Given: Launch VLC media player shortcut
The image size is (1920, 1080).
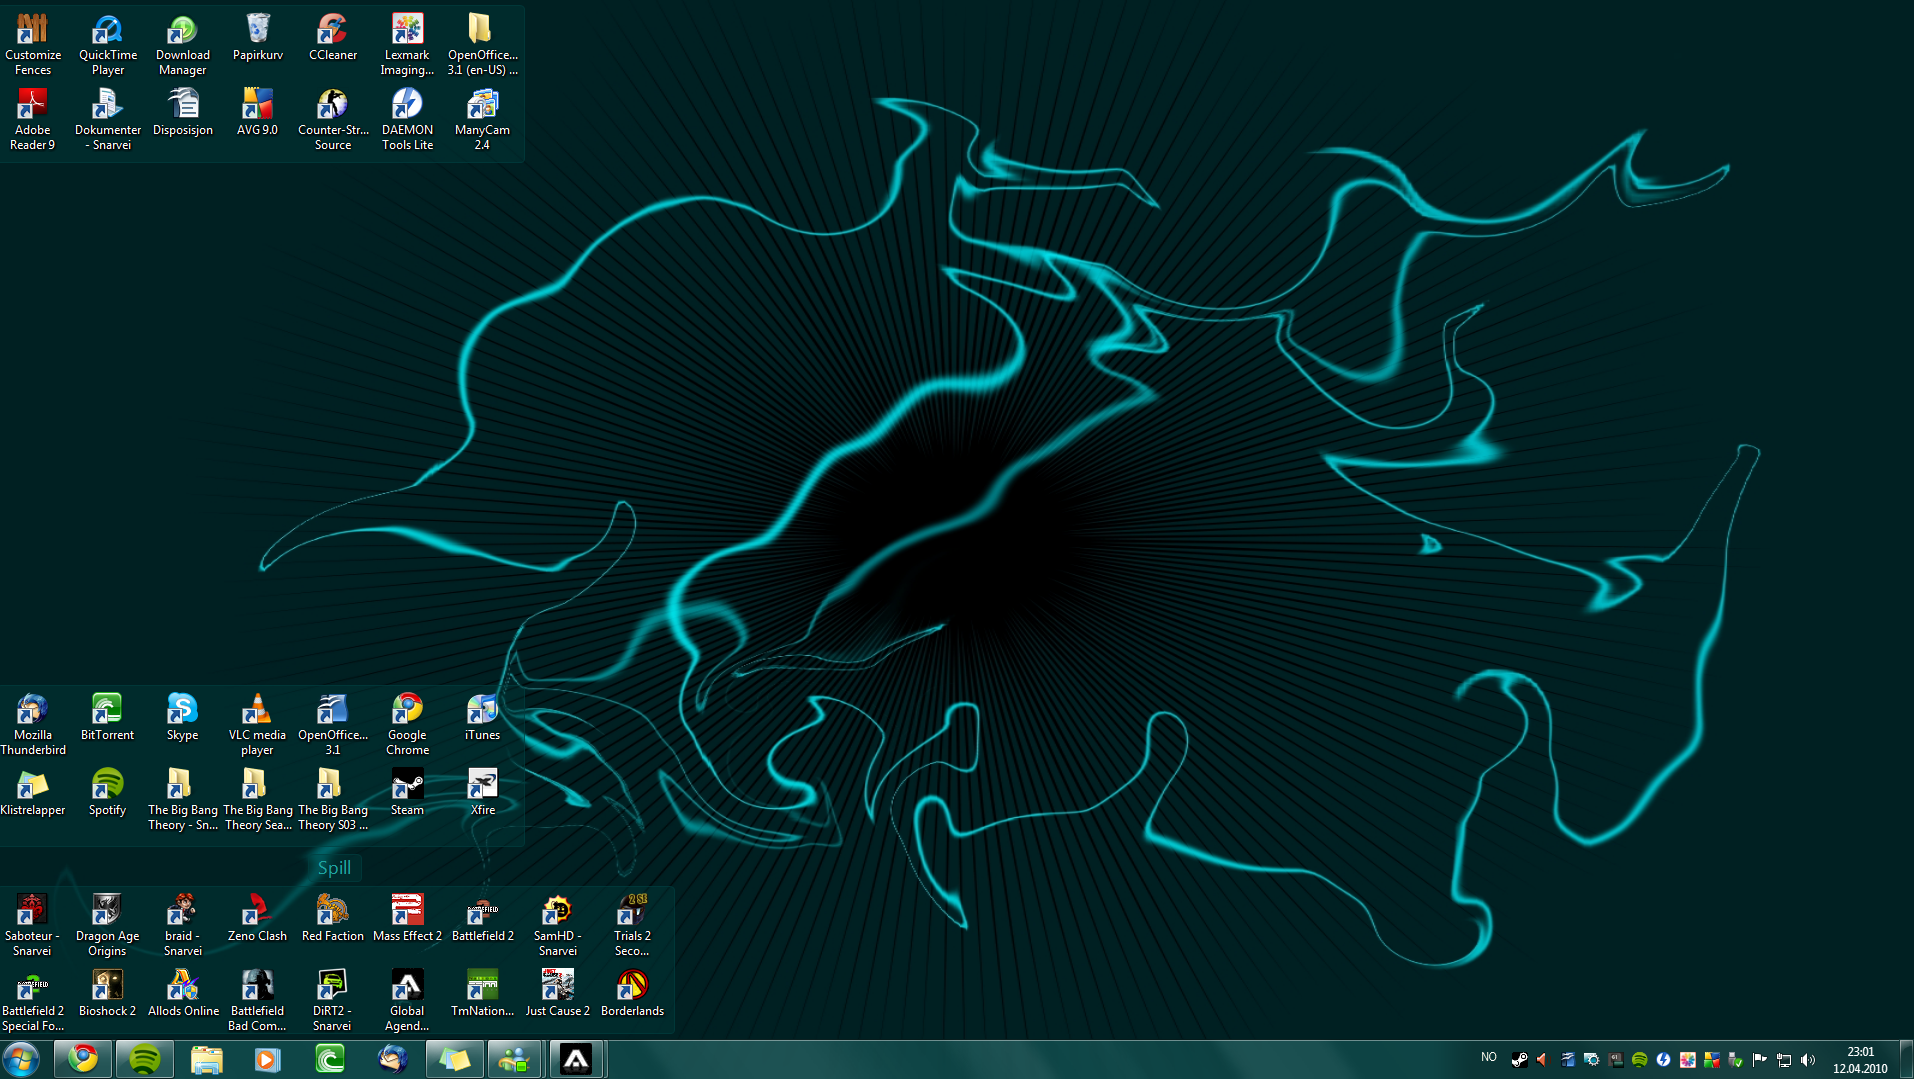Looking at the screenshot, I should click(257, 725).
